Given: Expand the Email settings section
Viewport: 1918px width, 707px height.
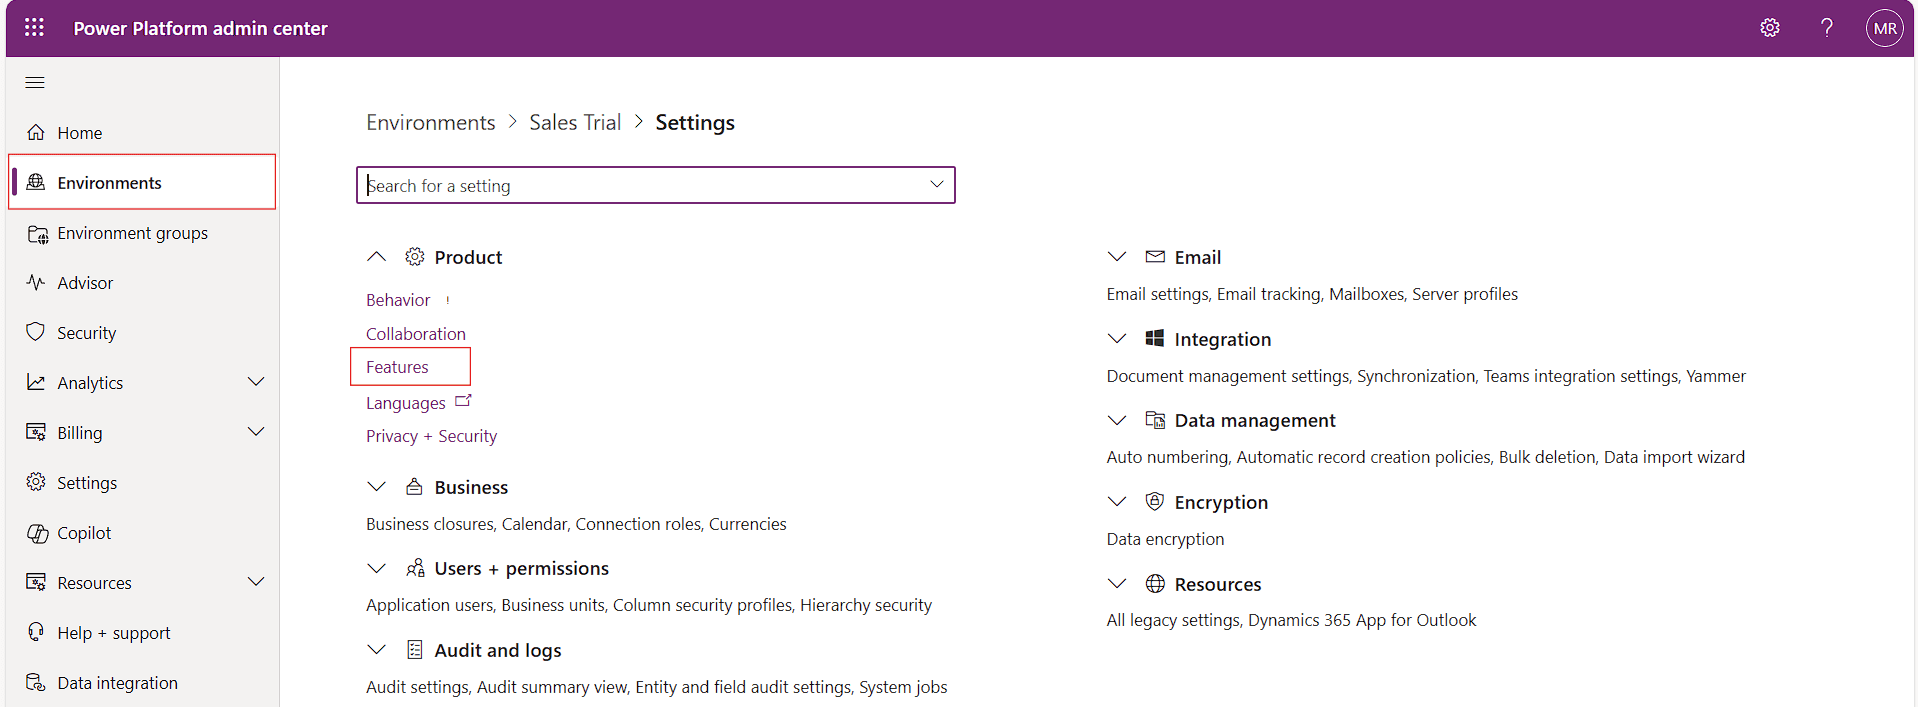Looking at the screenshot, I should [1117, 257].
